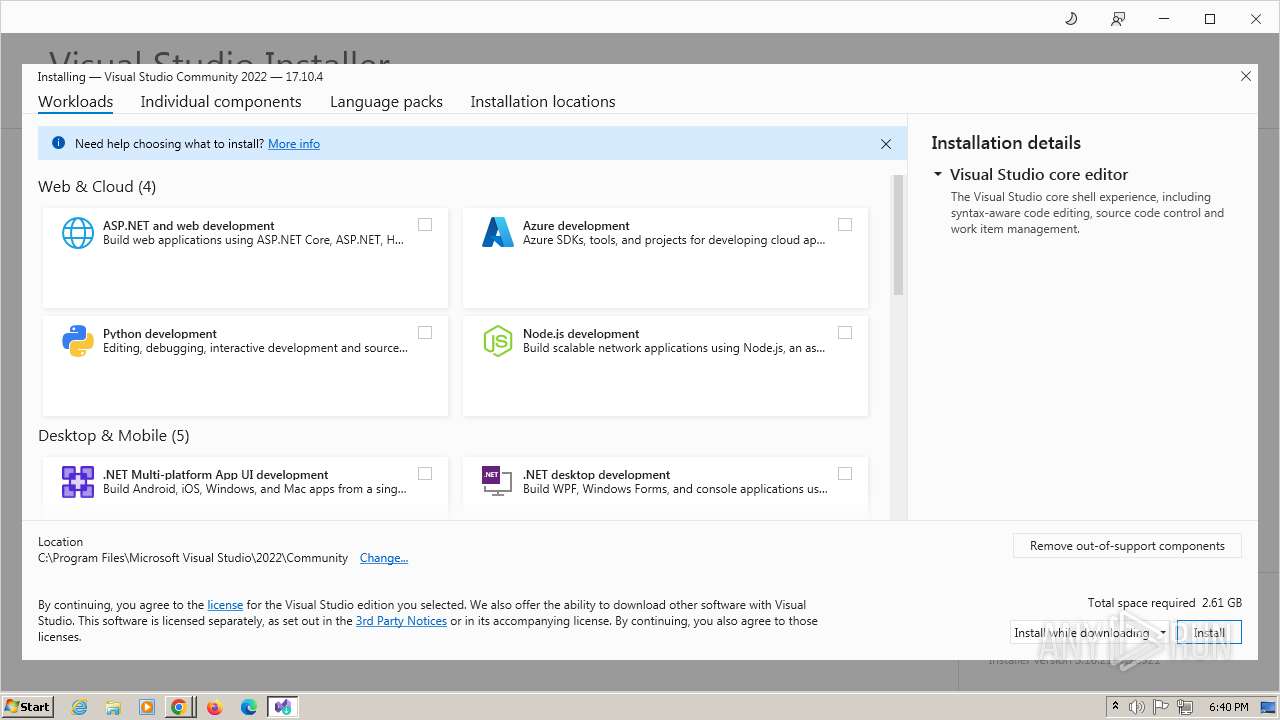Click the network icon in system tray
The height and width of the screenshot is (720, 1280).
pyautogui.click(x=1186, y=707)
